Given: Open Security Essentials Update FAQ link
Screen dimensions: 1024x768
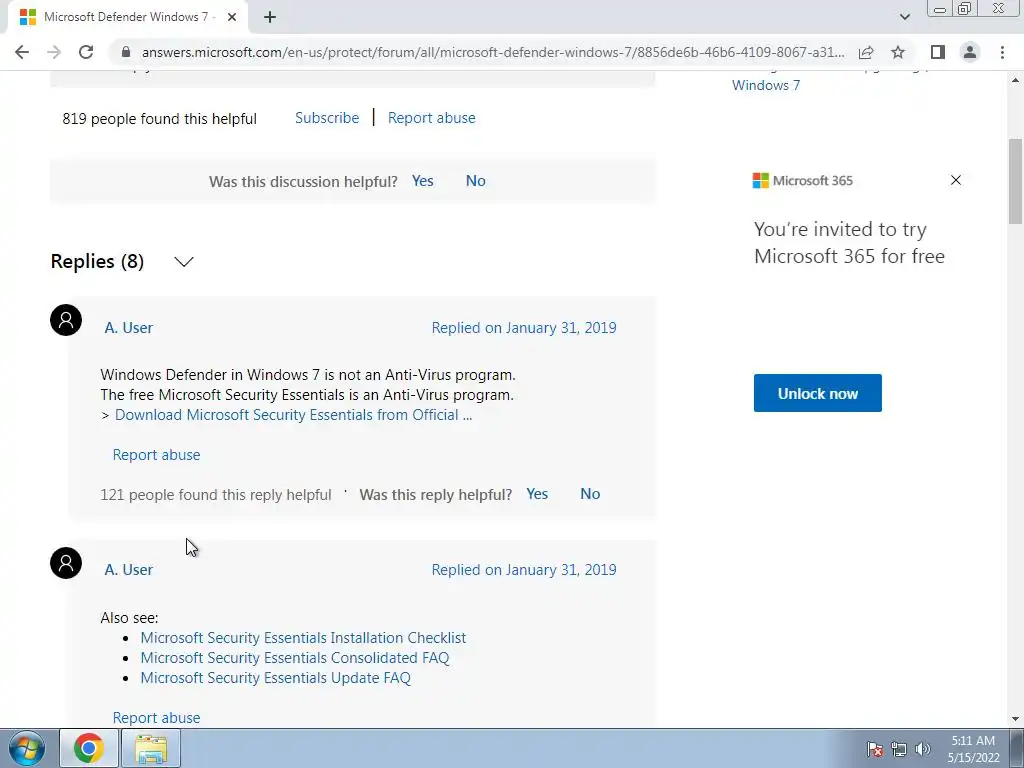Looking at the screenshot, I should click(x=276, y=678).
